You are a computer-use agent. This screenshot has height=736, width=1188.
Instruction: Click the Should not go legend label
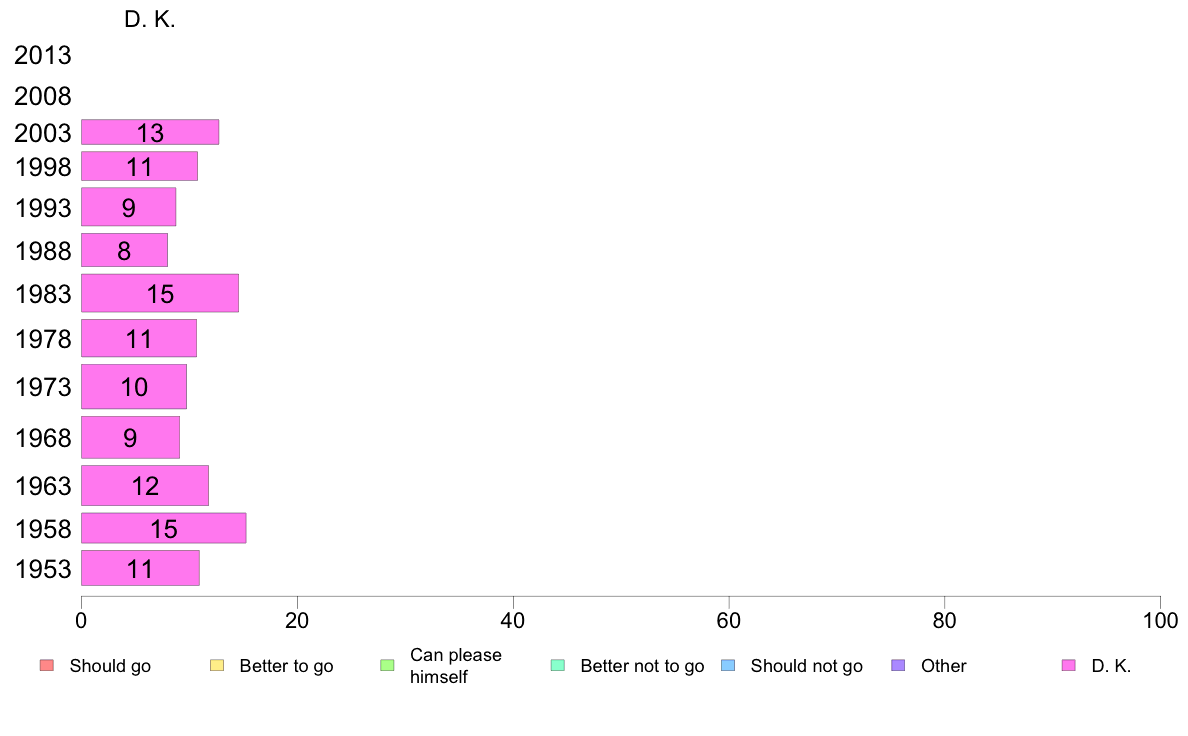[807, 666]
